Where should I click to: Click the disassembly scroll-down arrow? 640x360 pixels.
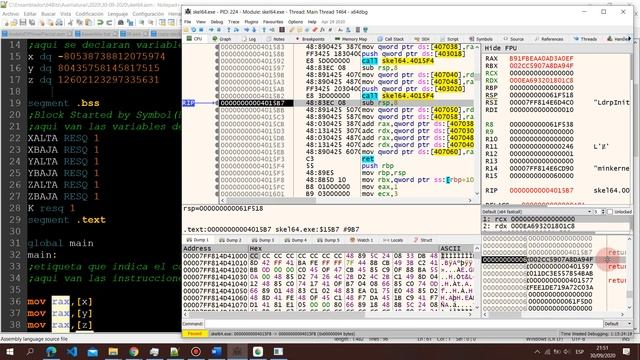point(477,193)
